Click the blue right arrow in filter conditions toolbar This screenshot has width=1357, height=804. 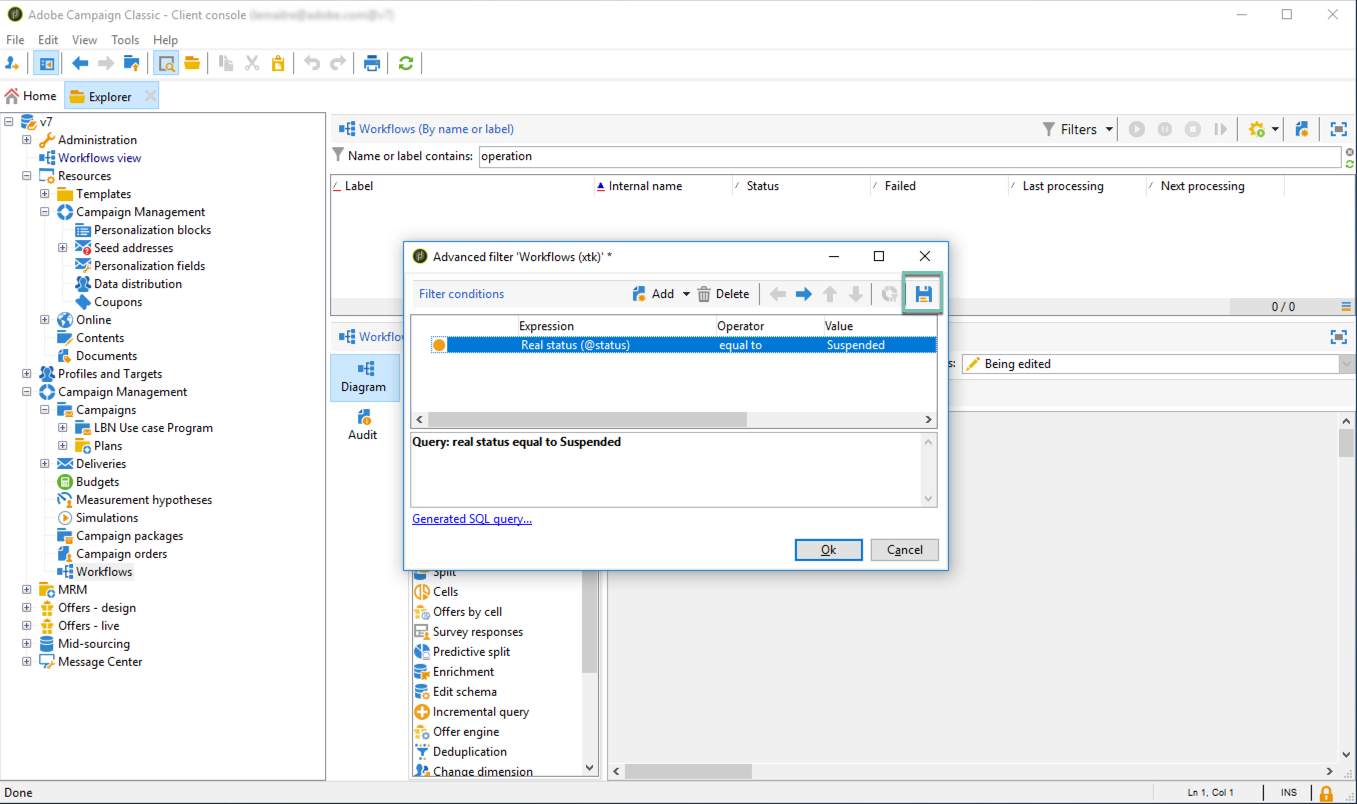point(803,294)
